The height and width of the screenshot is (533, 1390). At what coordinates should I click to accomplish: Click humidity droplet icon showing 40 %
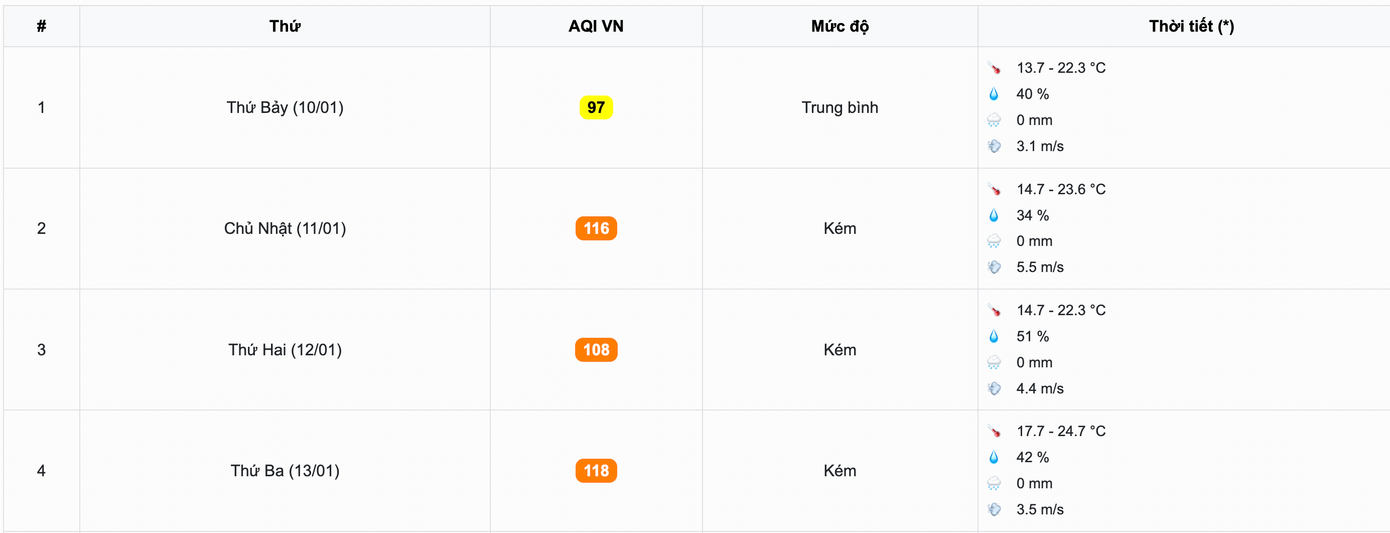click(x=994, y=94)
